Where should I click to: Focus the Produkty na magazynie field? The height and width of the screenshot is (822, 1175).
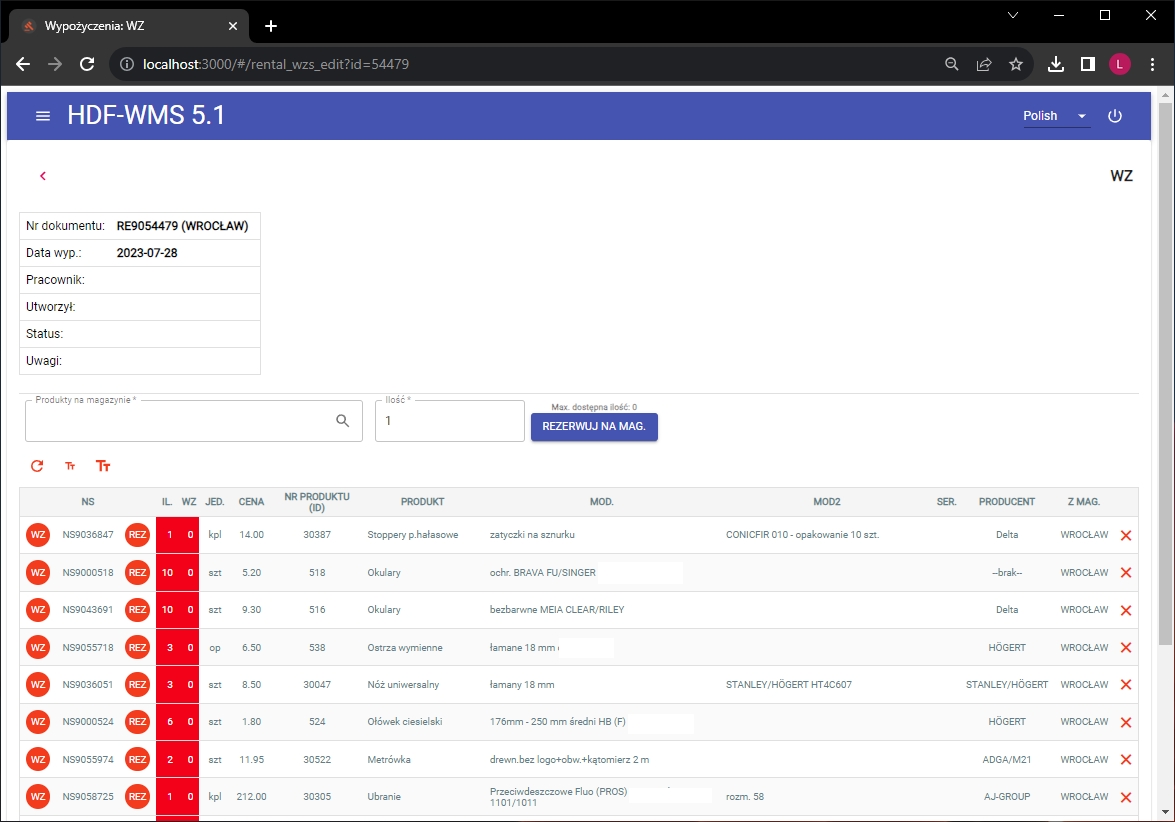click(x=180, y=422)
